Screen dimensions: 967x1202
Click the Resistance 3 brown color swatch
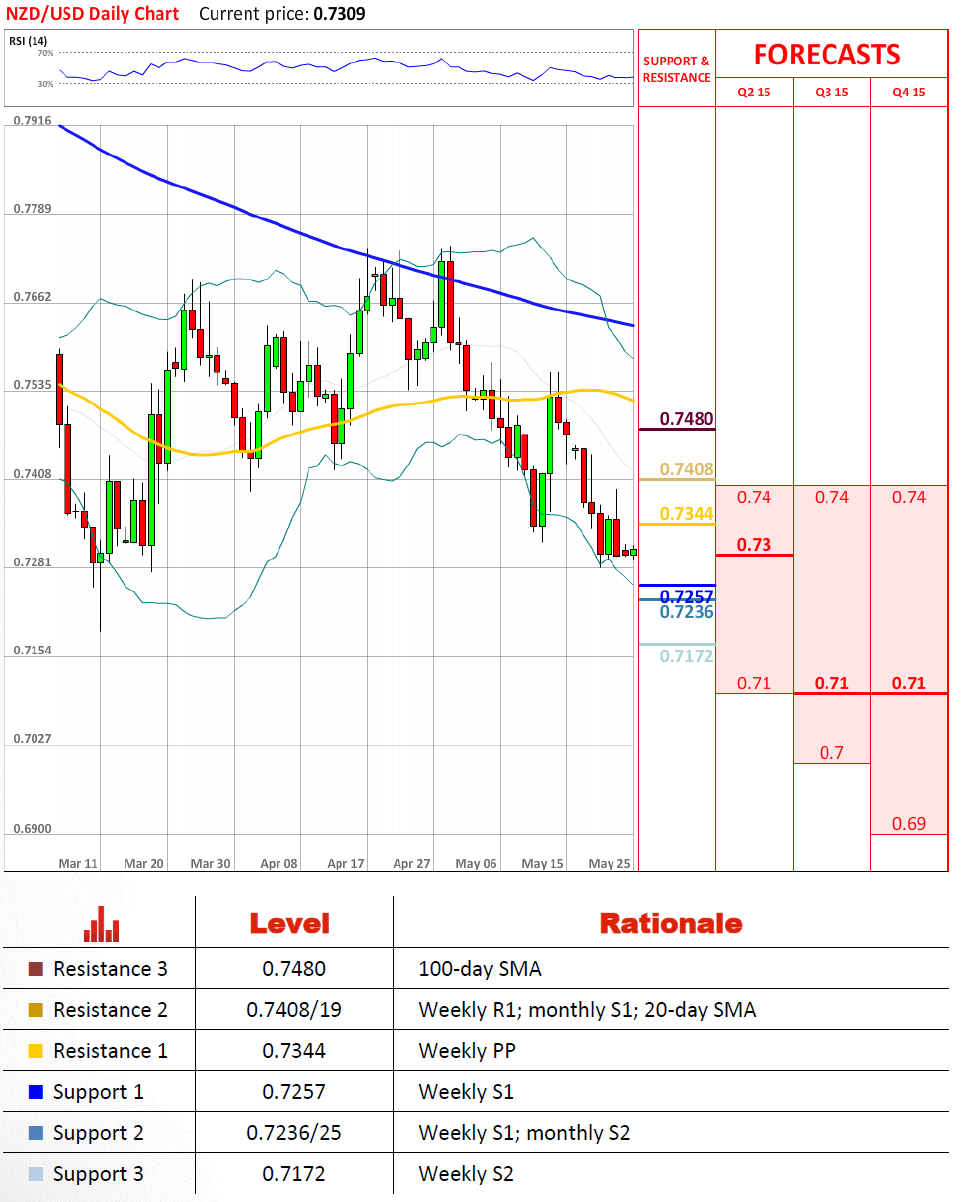click(36, 969)
